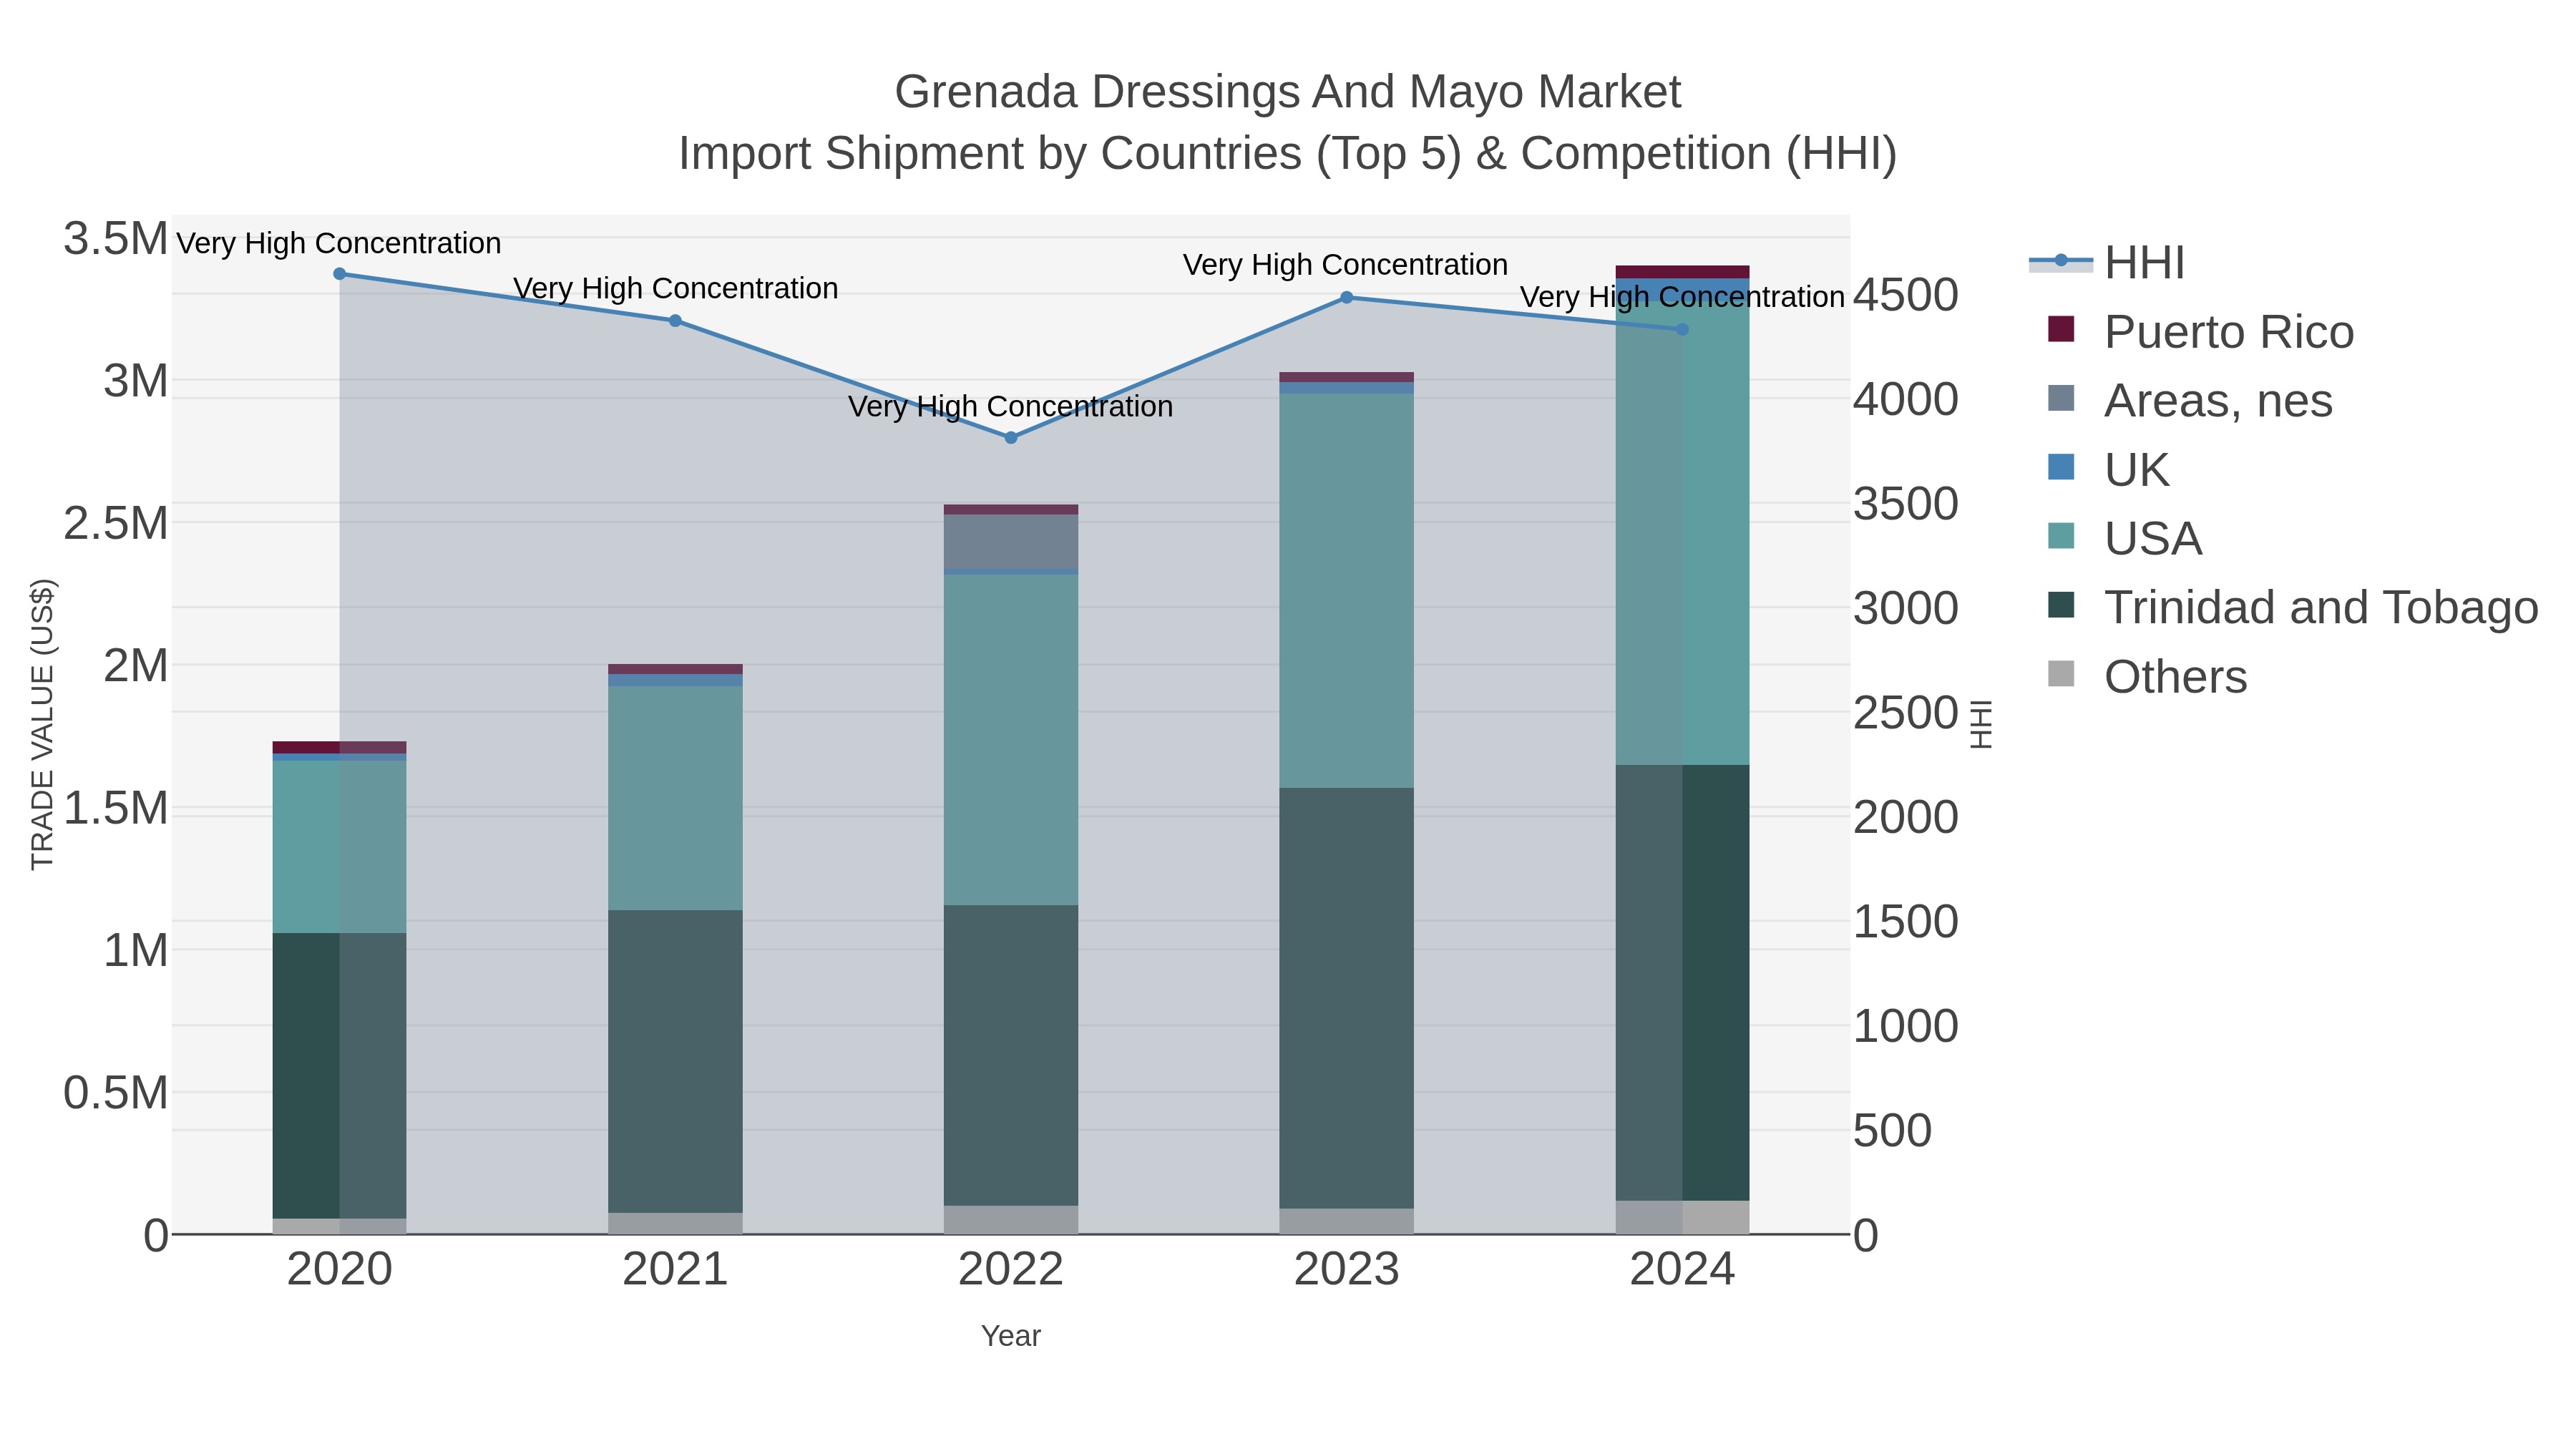The image size is (2576, 1449).
Task: Click the Puerto Rico maroon legend swatch
Action: coord(2061,329)
